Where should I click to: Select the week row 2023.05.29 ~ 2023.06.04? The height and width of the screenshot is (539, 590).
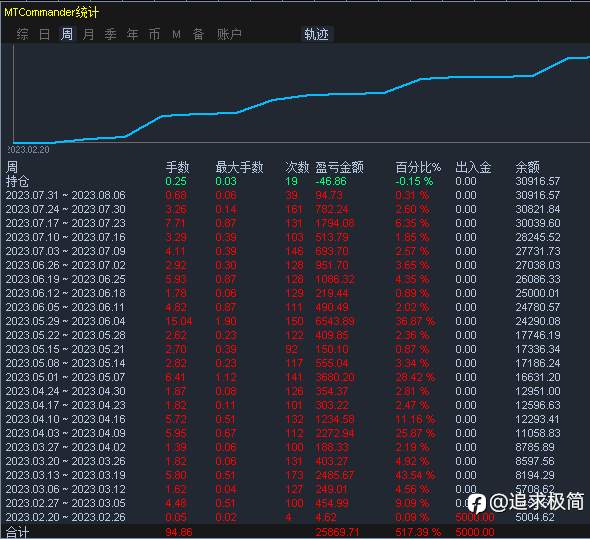point(283,321)
